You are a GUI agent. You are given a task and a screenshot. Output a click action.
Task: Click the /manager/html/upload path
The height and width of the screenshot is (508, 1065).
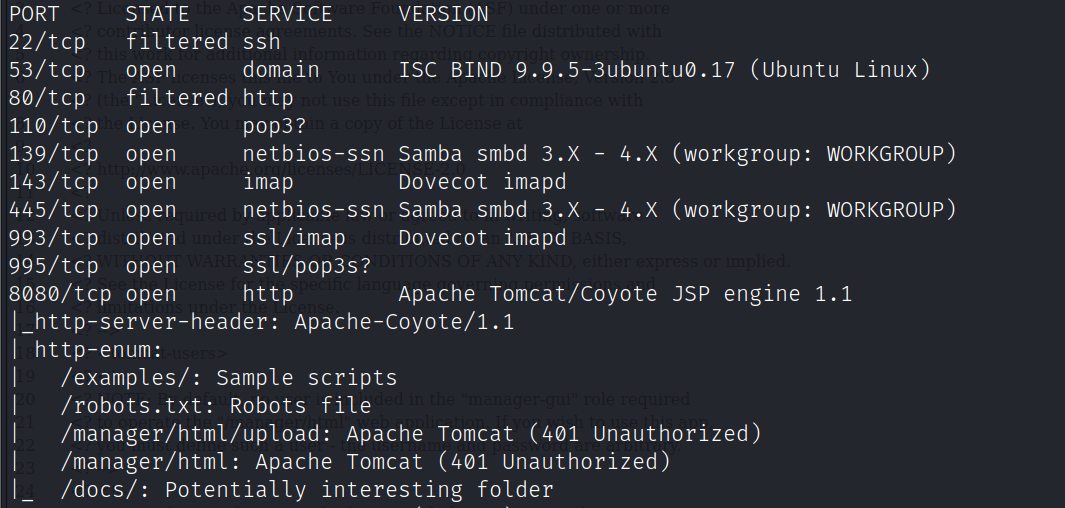195,434
